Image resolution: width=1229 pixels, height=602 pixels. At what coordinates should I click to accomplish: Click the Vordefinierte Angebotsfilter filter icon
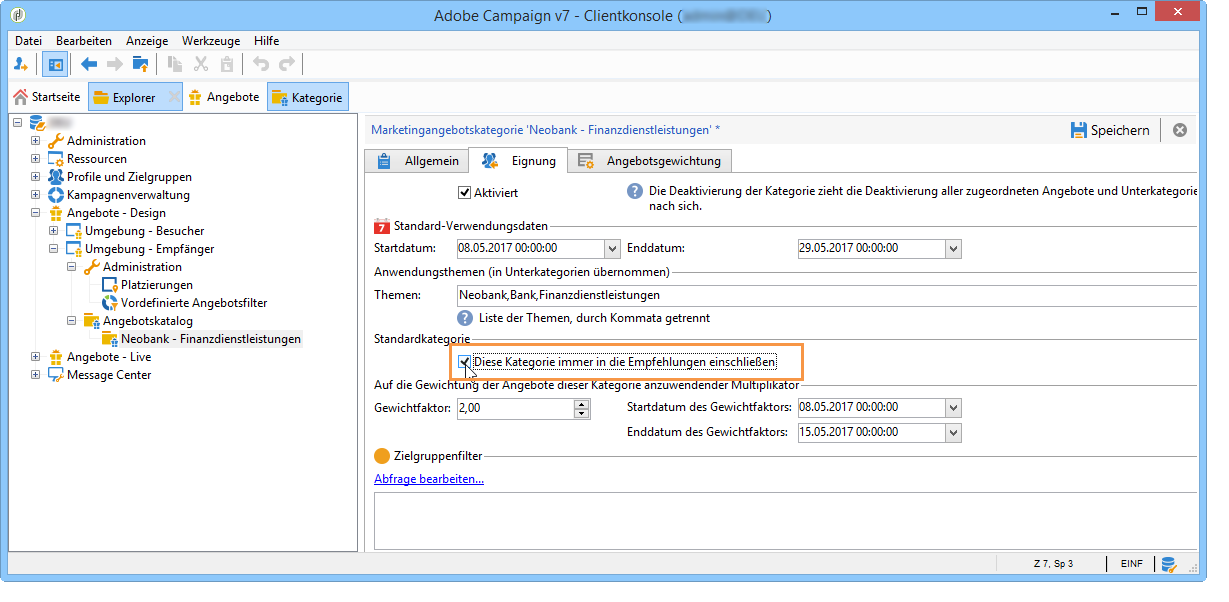pyautogui.click(x=110, y=303)
